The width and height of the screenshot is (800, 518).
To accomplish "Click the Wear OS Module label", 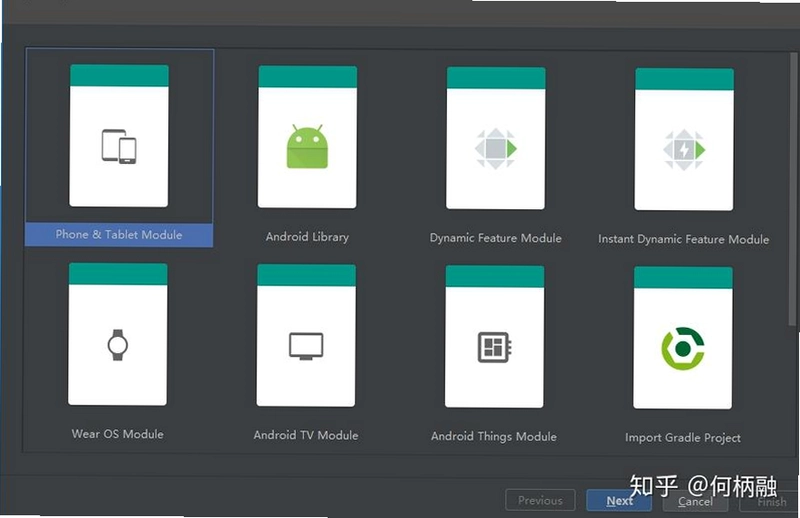I will point(118,434).
